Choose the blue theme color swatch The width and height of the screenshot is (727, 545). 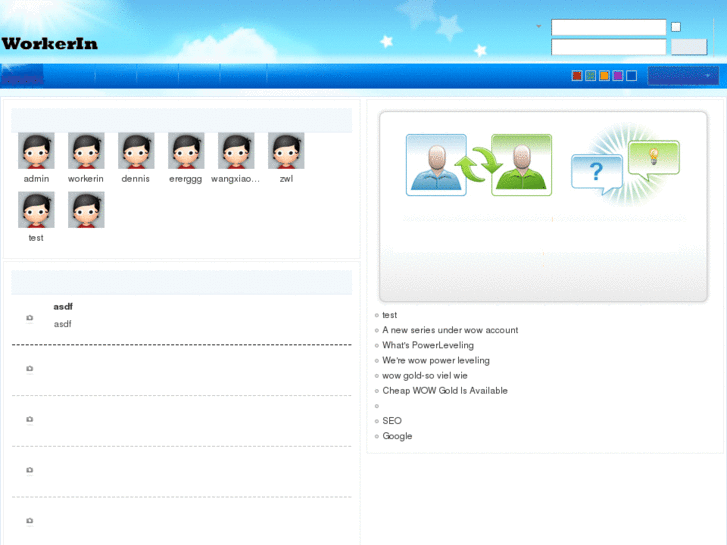(x=631, y=76)
